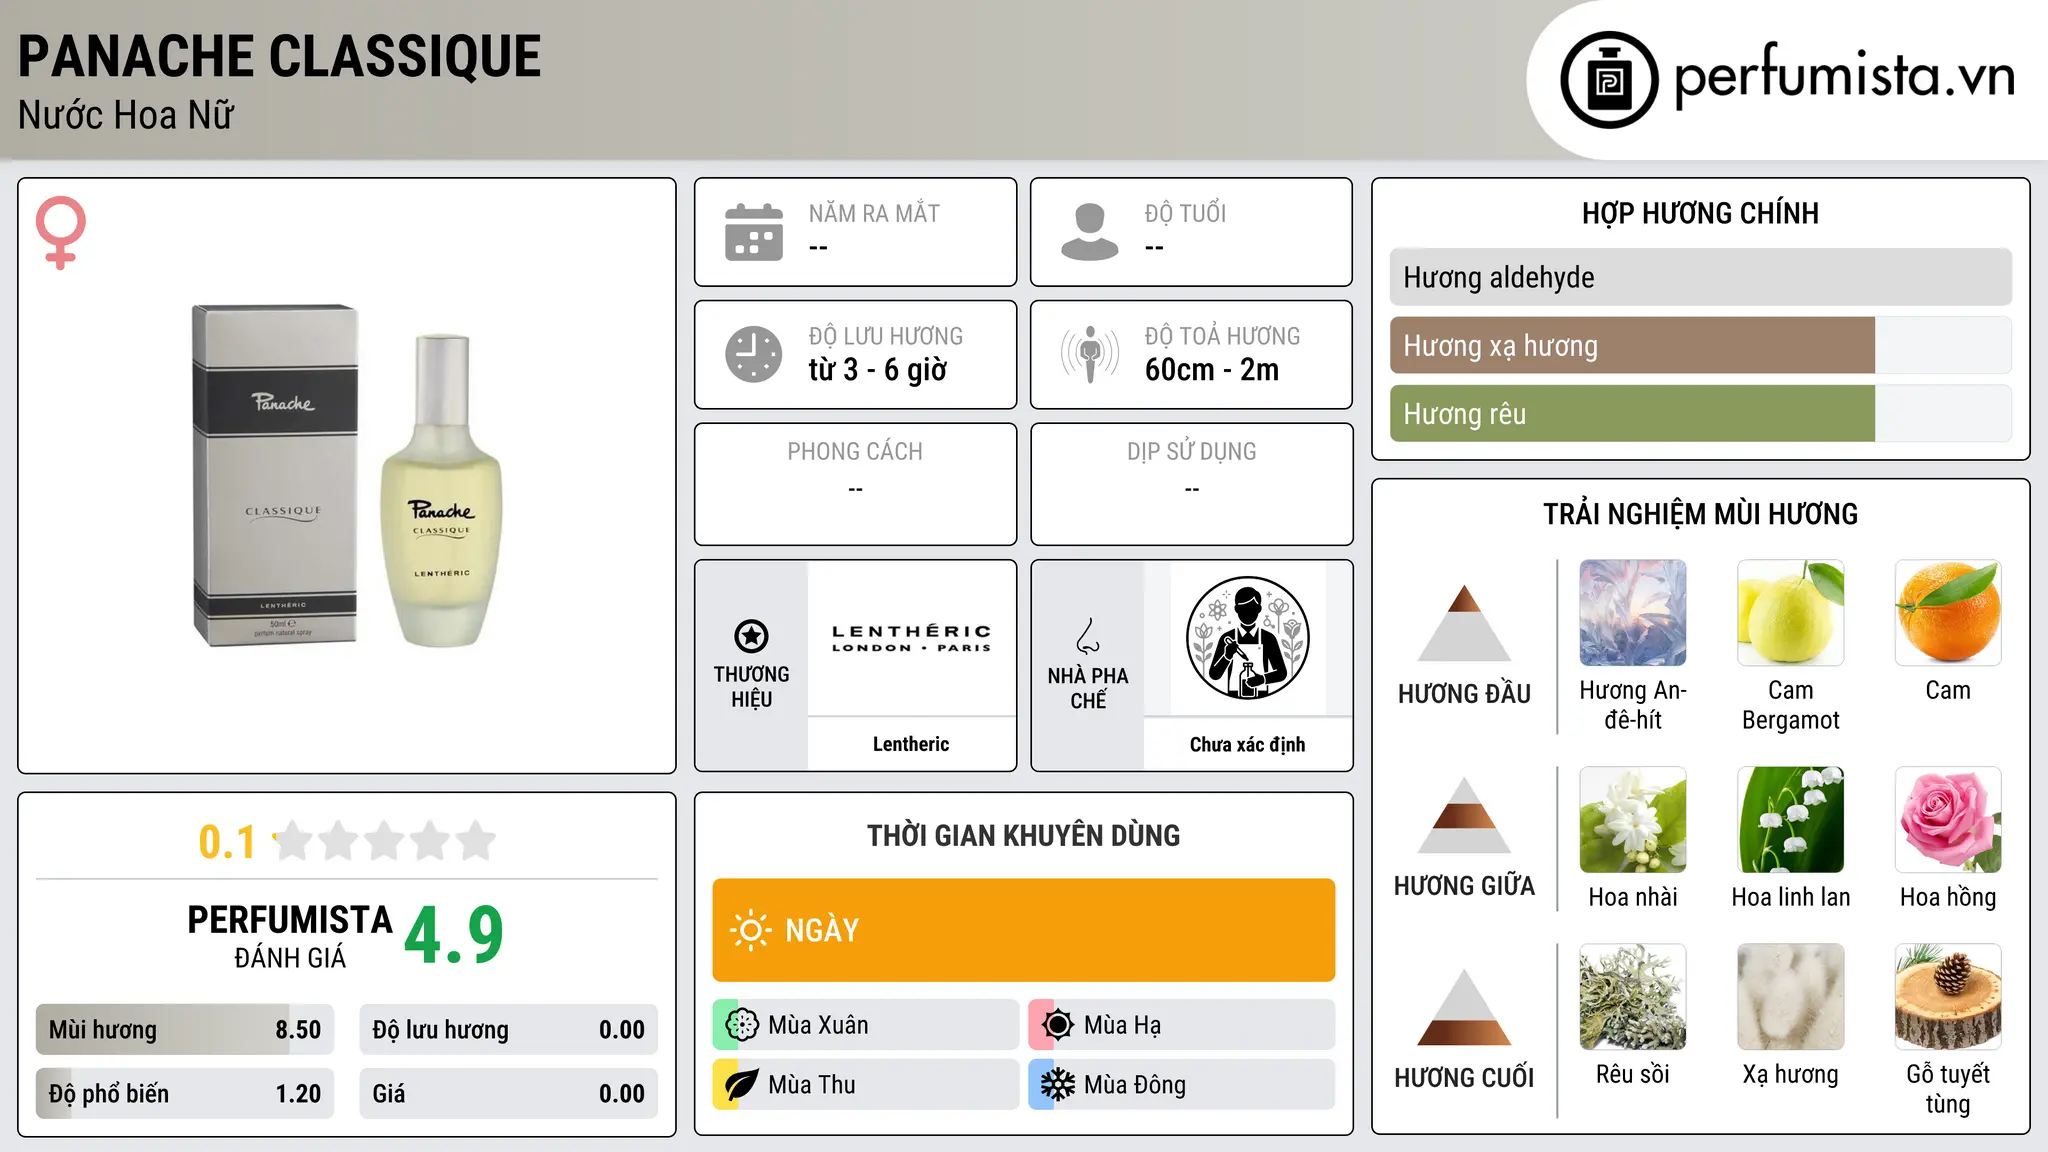Click the 0.1 user rating number

coord(227,842)
